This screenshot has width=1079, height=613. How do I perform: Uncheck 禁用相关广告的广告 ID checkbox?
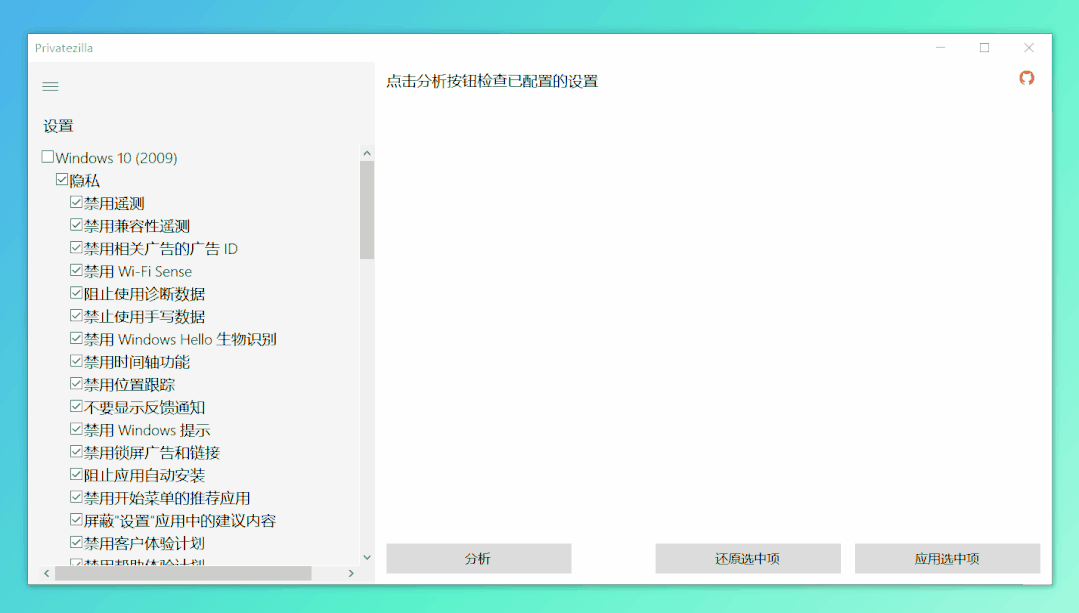tap(76, 248)
